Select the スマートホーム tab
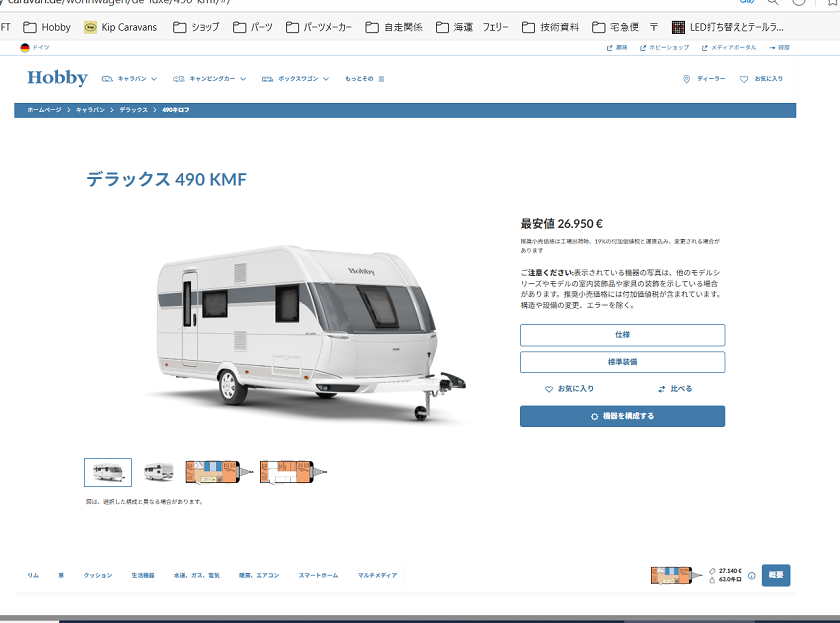This screenshot has height=623, width=840. point(318,575)
